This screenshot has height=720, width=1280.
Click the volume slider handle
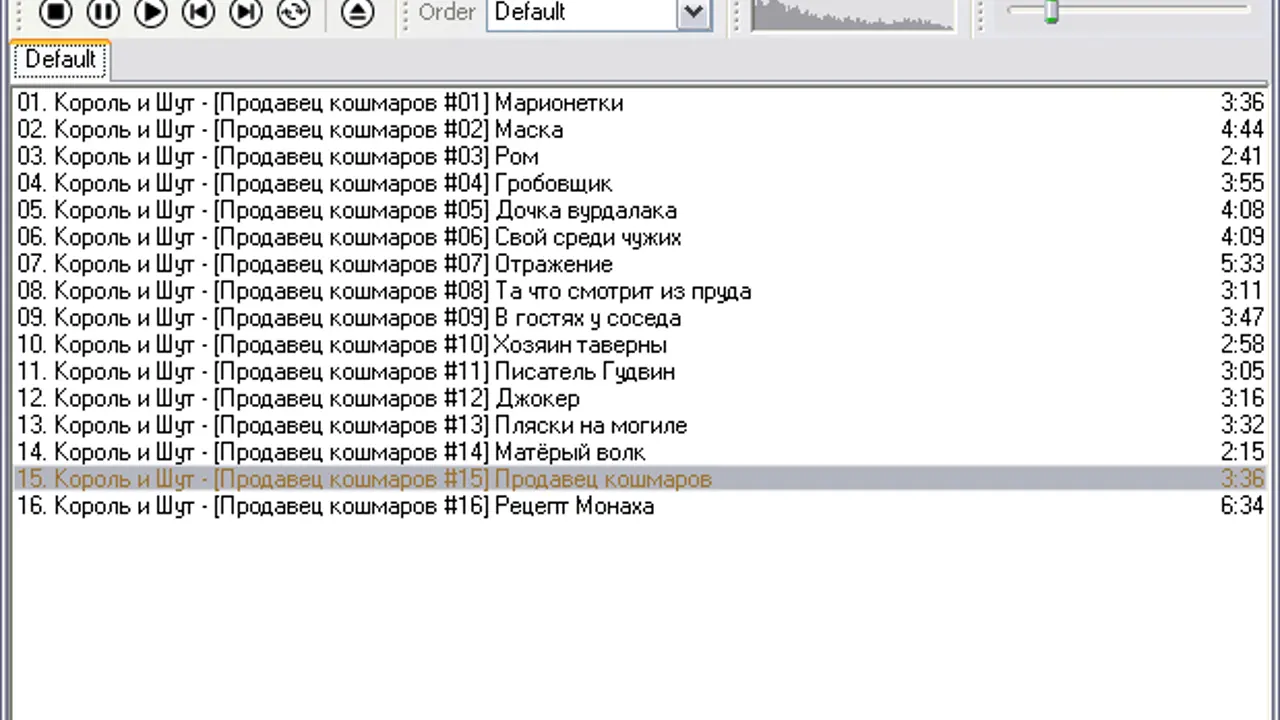tap(1051, 12)
